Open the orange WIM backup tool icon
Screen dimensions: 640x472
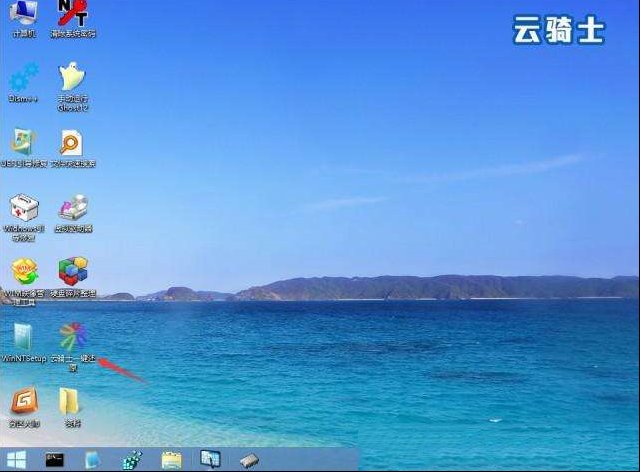(x=24, y=272)
